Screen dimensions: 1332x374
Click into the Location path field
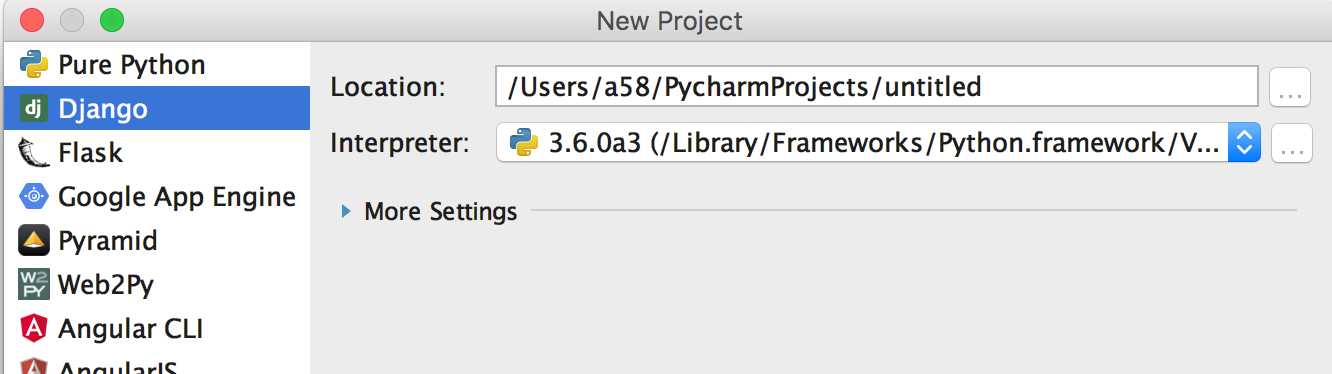click(876, 87)
